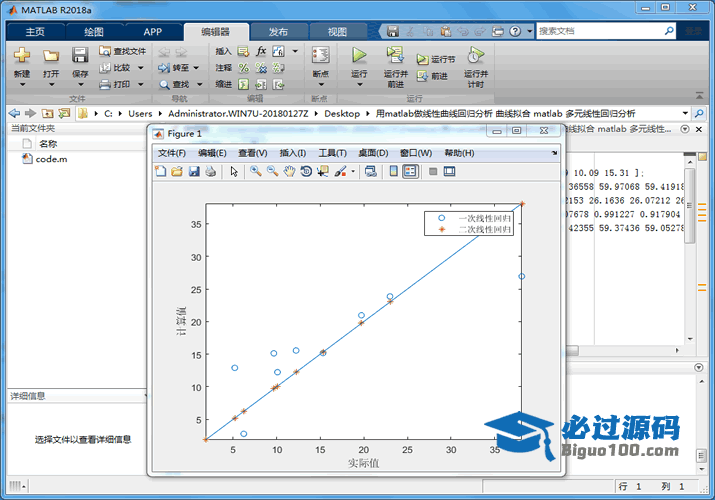Screen dimensions: 715x500
Task: Click the Find Files (查找文件) button
Action: click(x=123, y=51)
